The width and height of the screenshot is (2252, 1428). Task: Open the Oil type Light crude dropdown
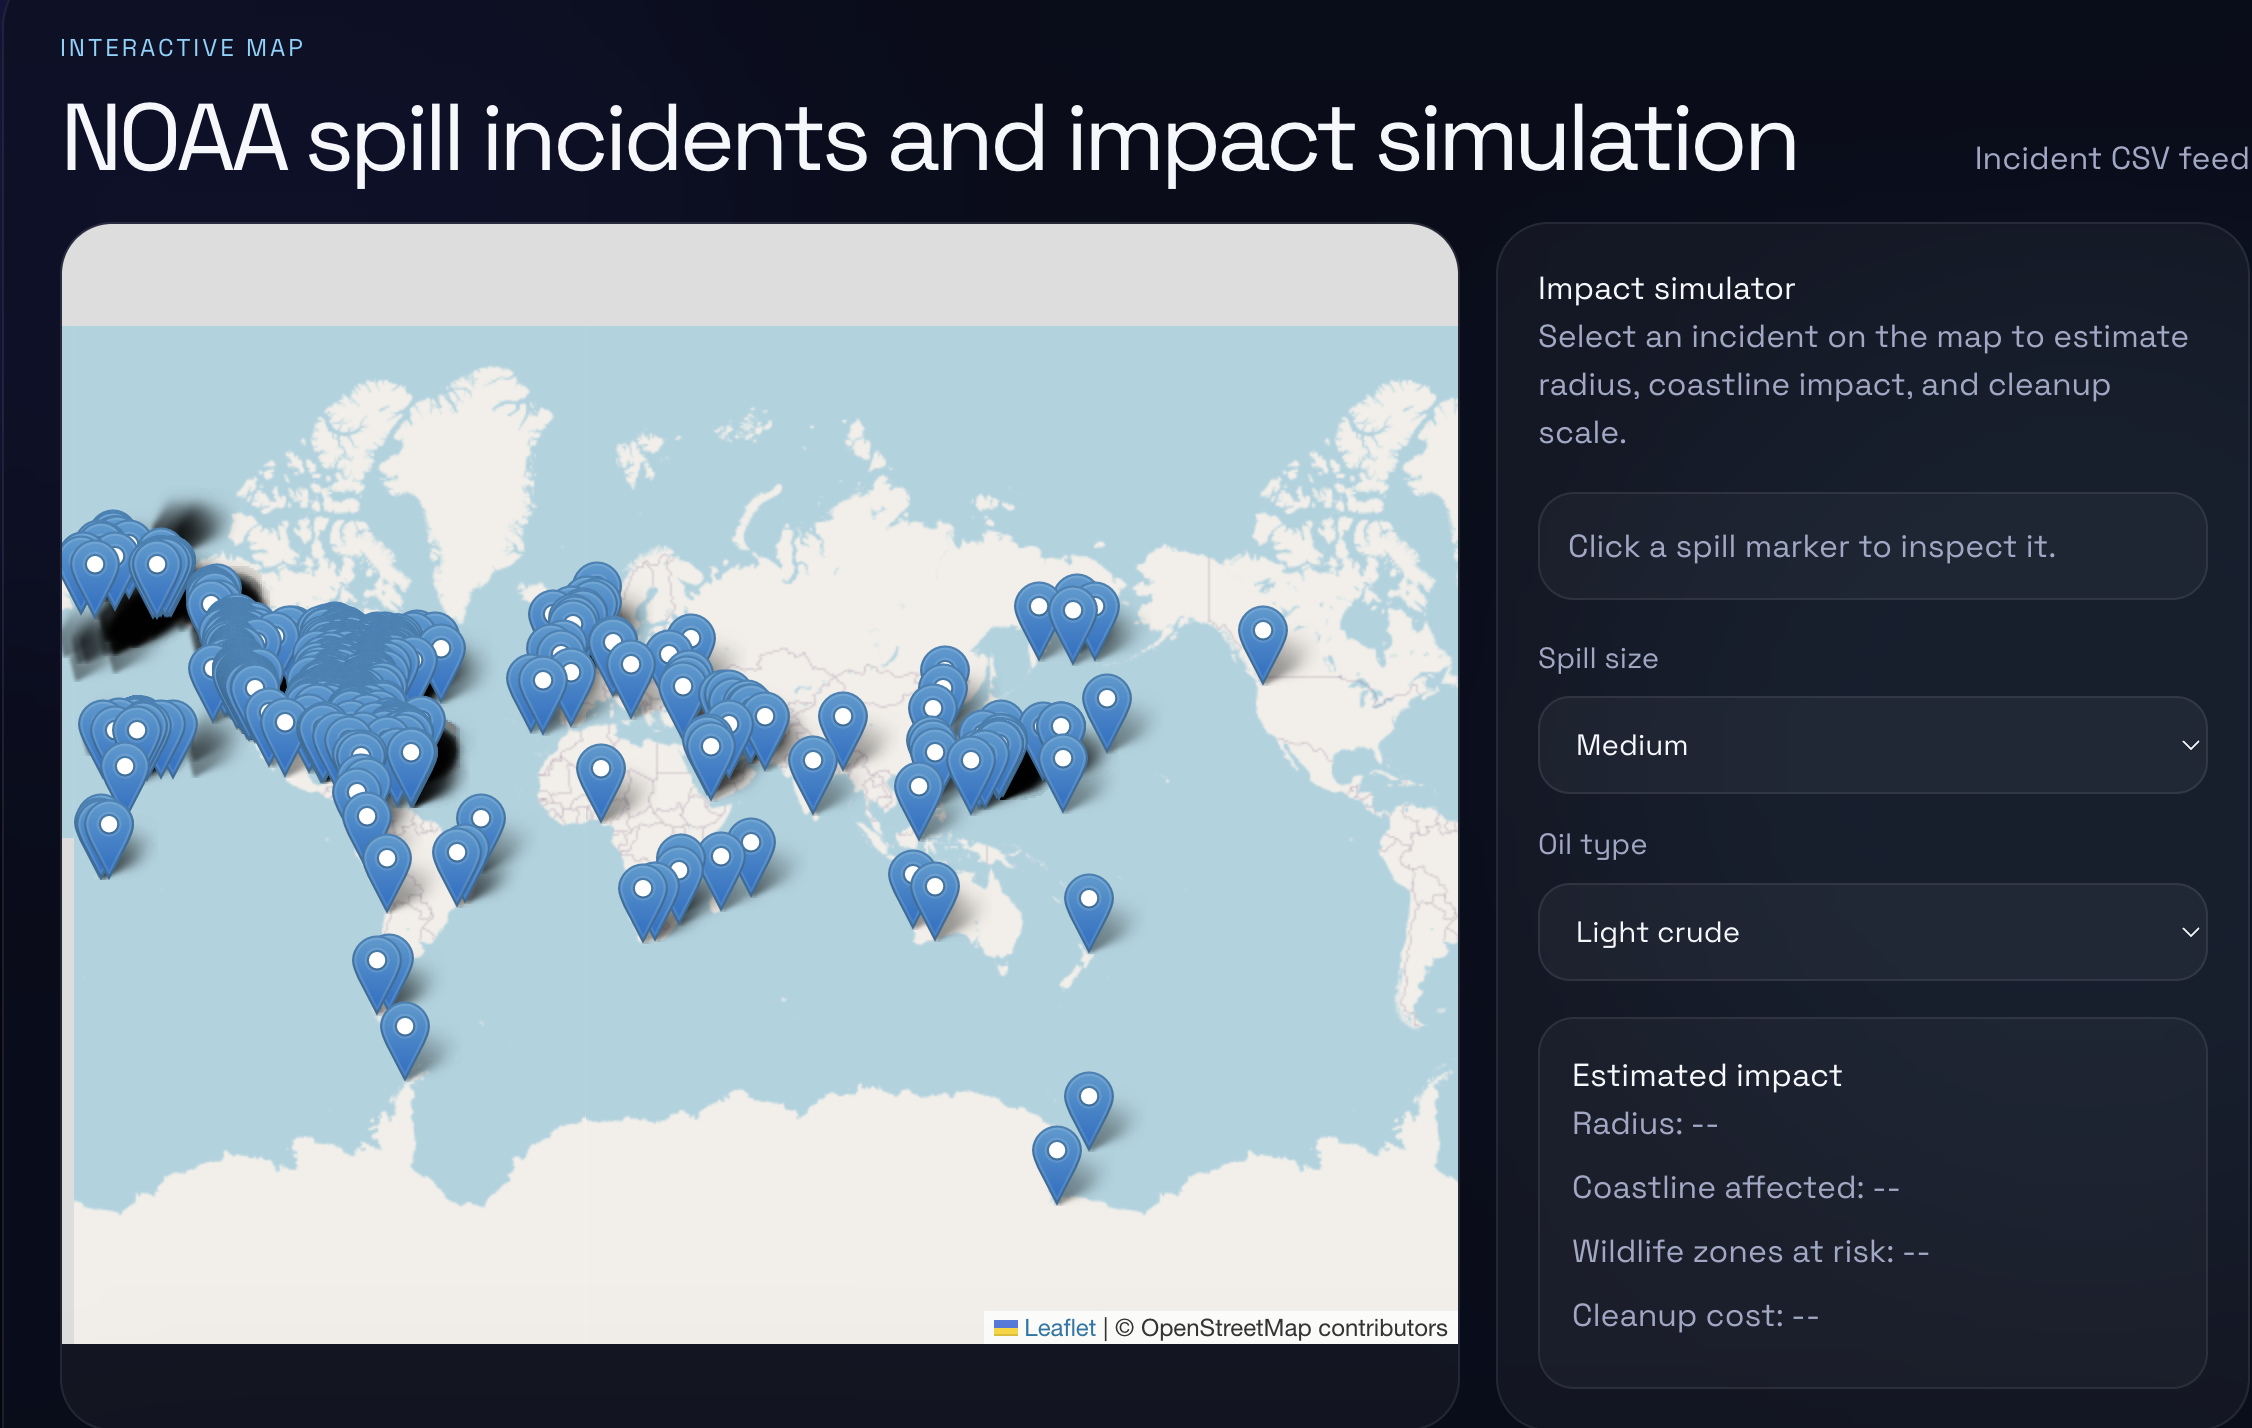[1871, 932]
